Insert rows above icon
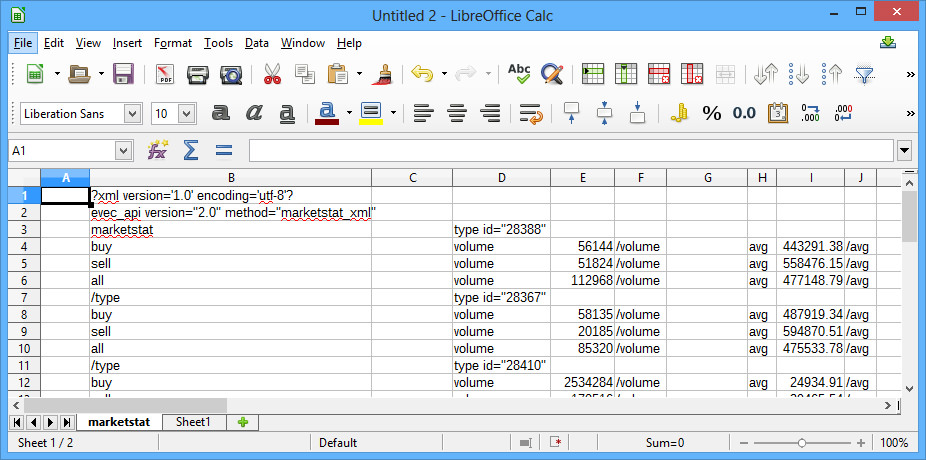The width and height of the screenshot is (926, 460). pyautogui.click(x=593, y=74)
